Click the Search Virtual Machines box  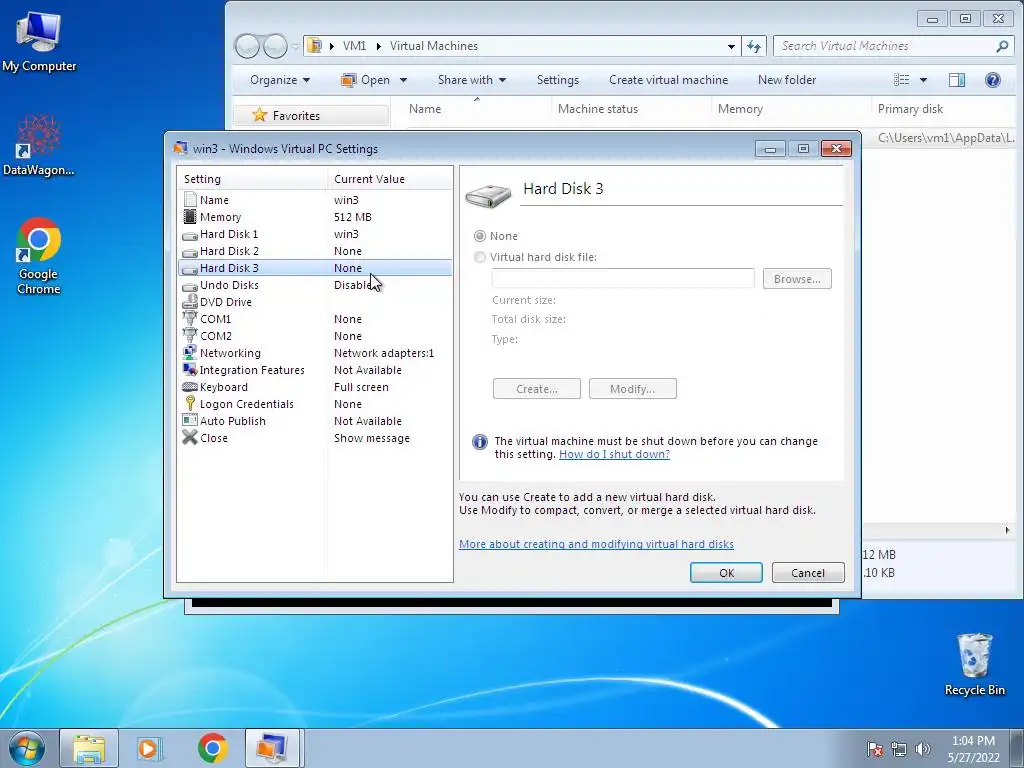(892, 46)
